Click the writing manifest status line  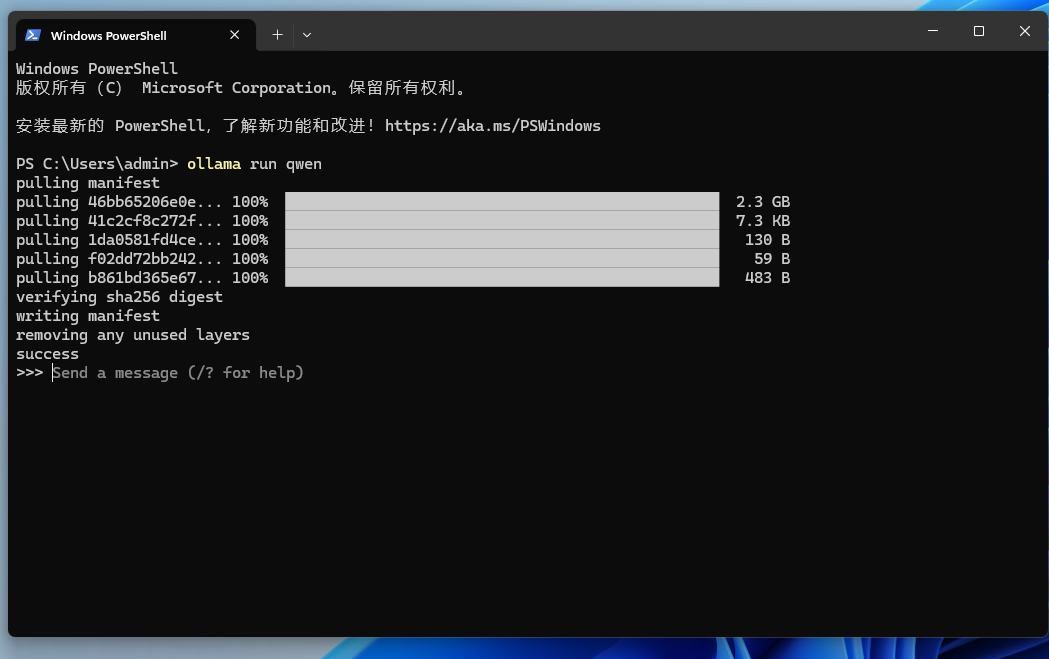coord(87,315)
